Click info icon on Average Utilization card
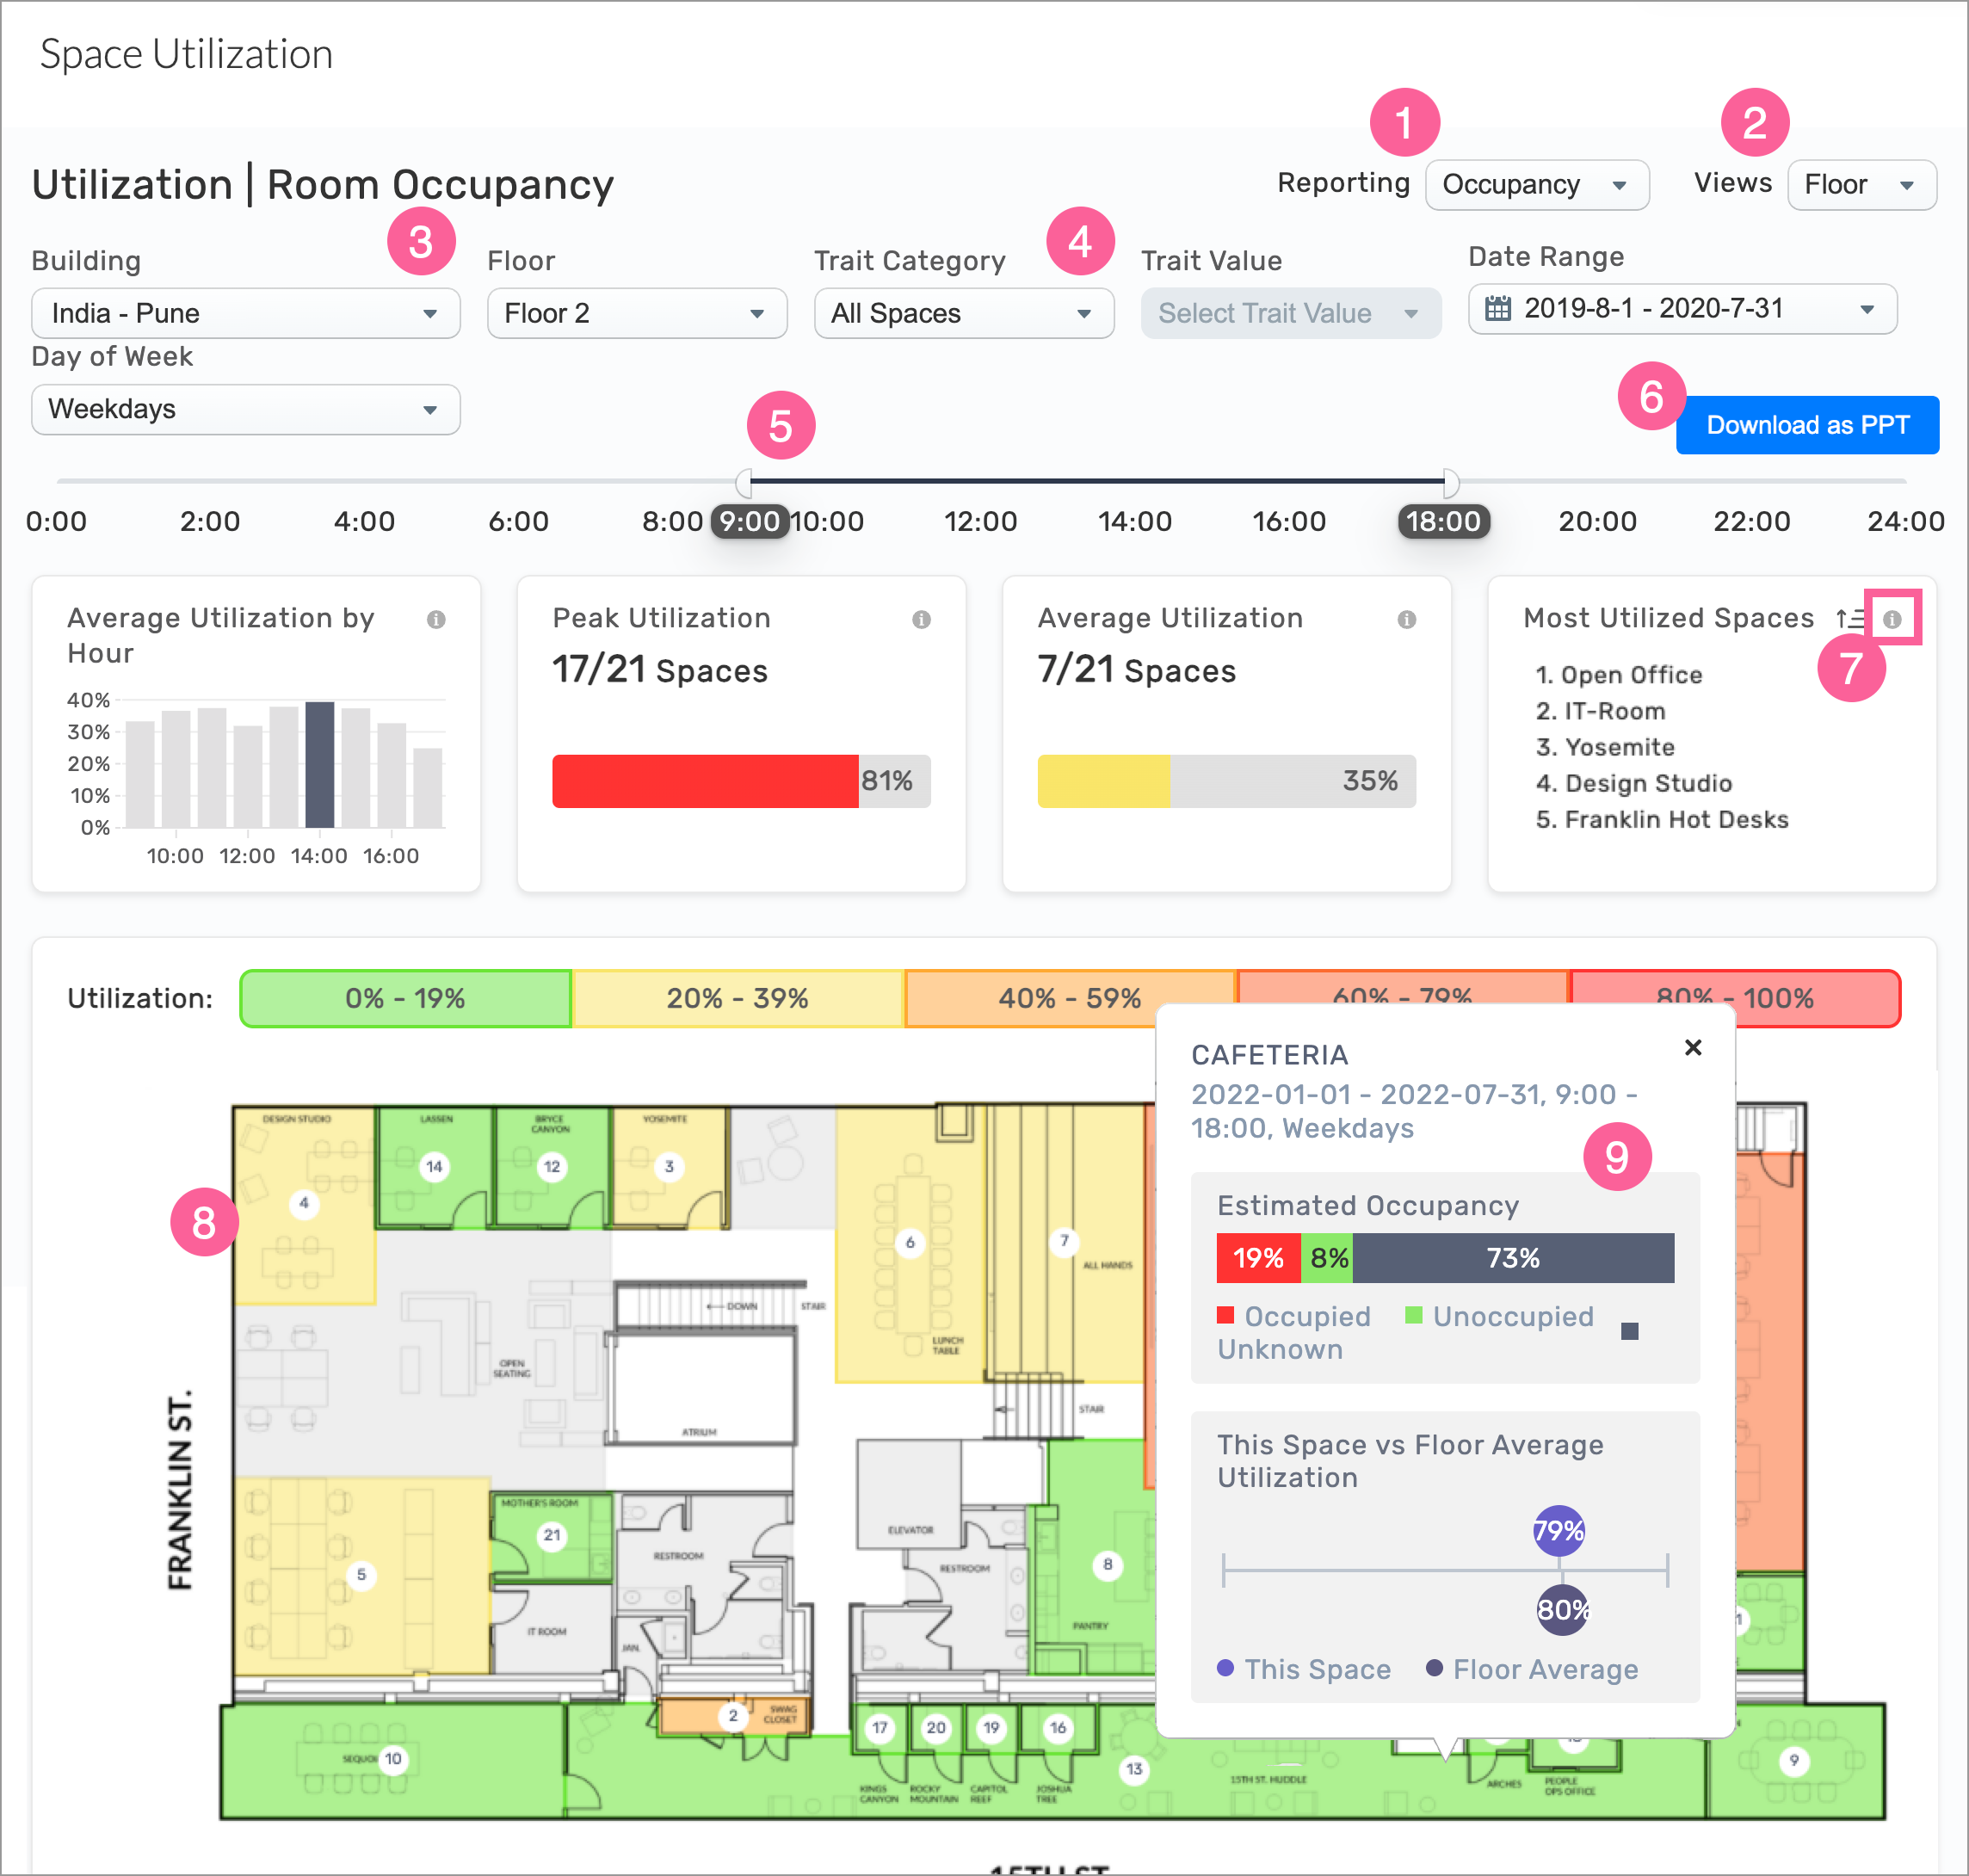 pyautogui.click(x=1406, y=619)
